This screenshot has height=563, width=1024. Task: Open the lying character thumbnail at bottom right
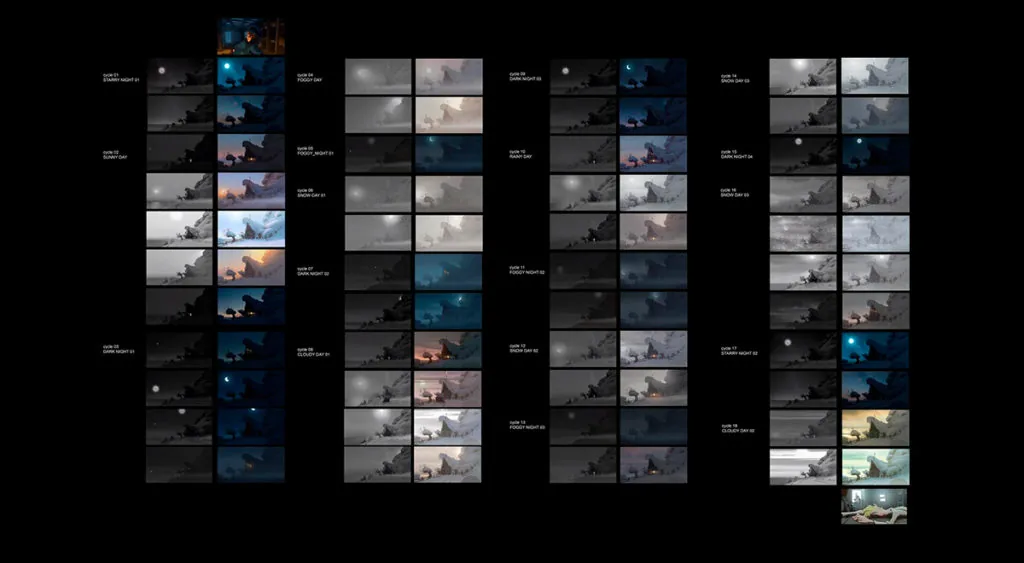874,506
